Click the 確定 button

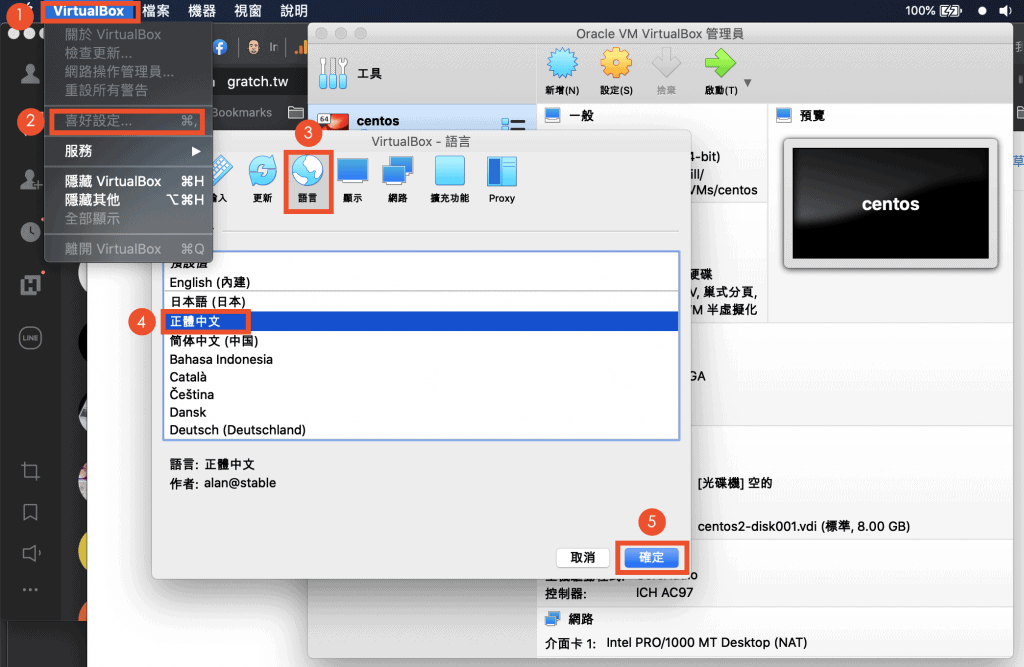[x=651, y=557]
